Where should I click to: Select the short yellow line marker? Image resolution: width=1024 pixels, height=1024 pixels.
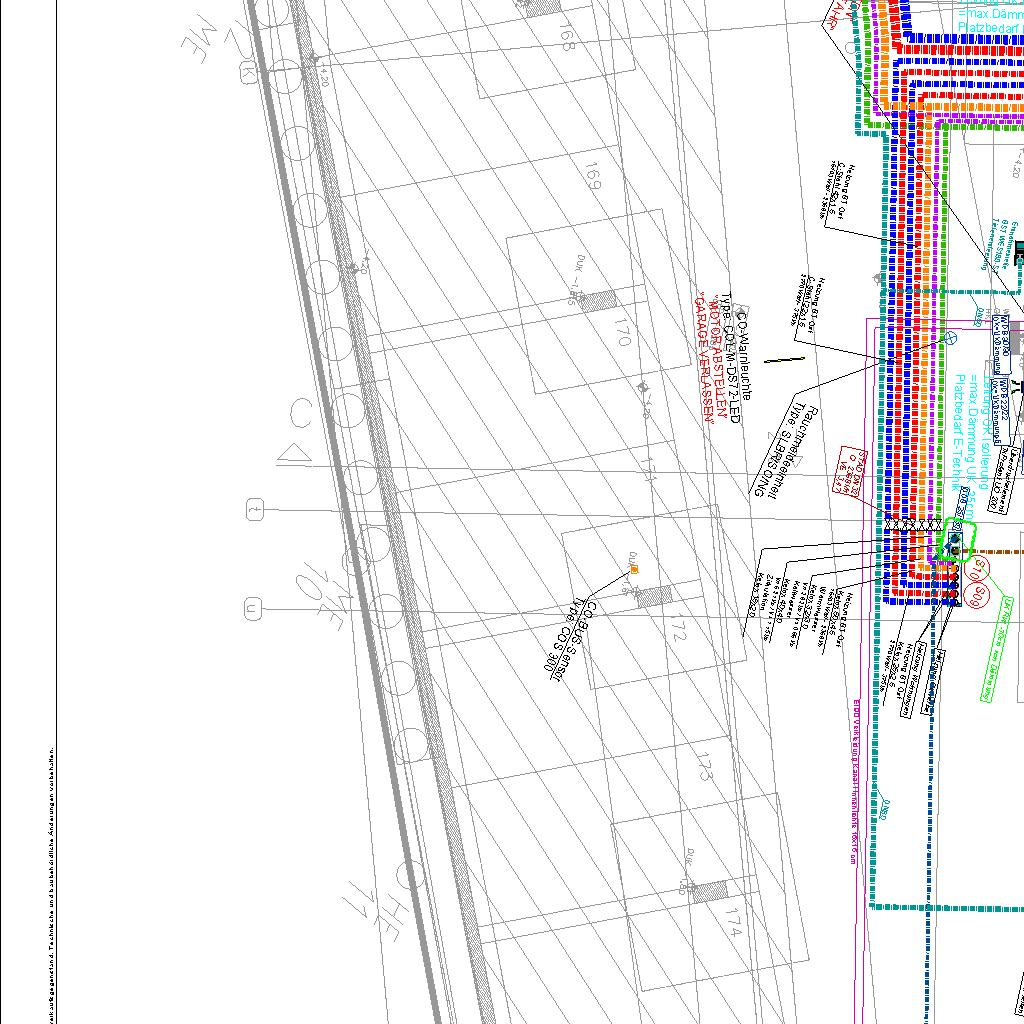[x=784, y=359]
